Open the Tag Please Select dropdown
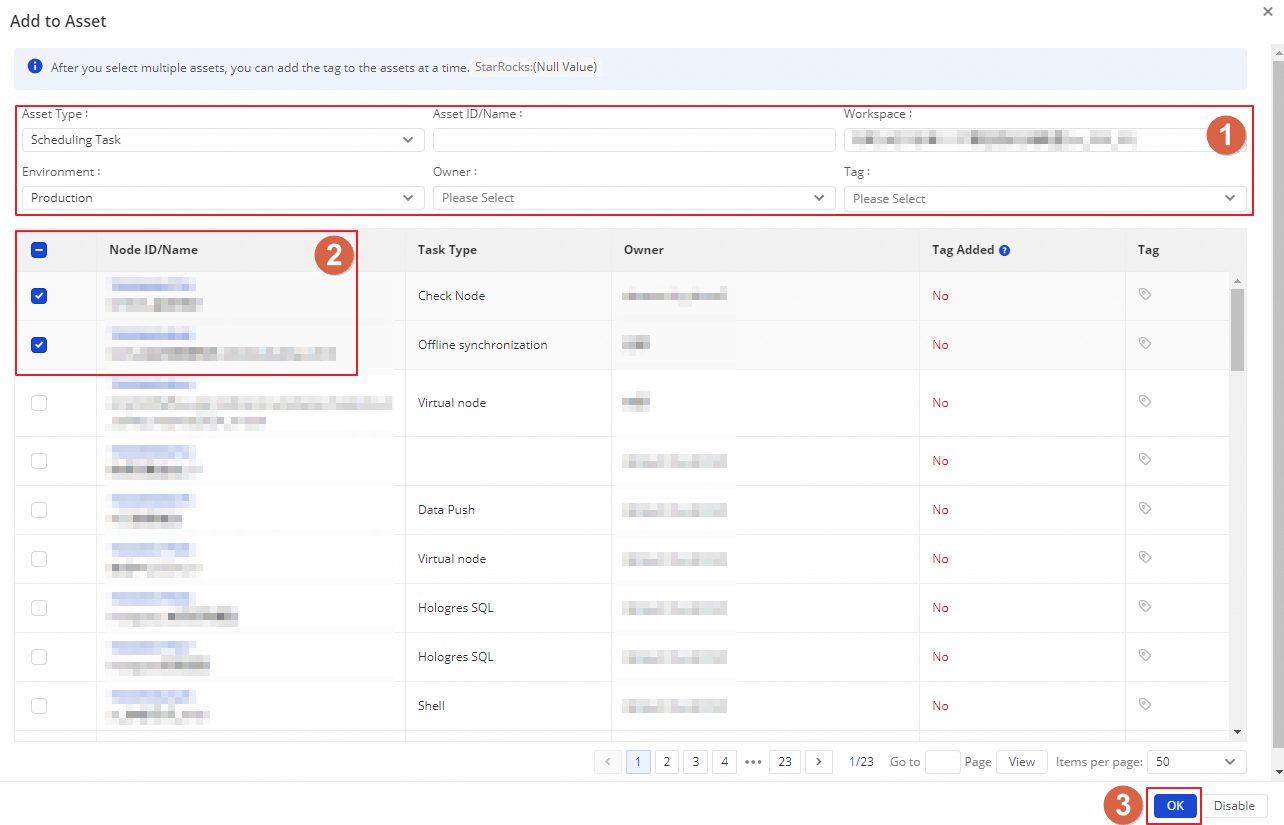The image size is (1284, 825). click(1045, 198)
